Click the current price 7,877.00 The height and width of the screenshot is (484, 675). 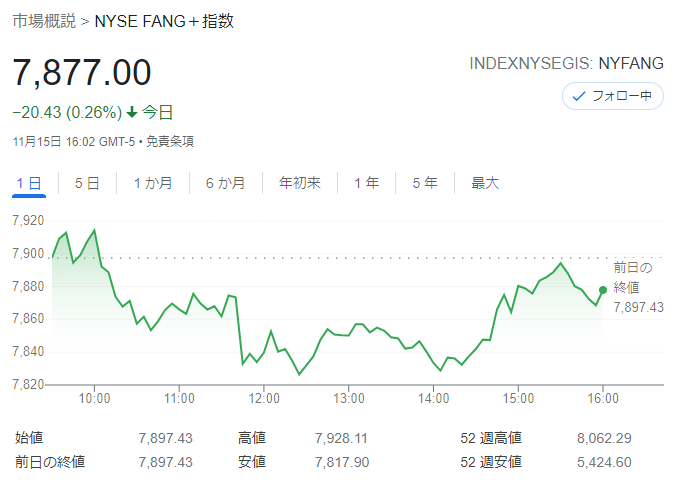click(x=82, y=73)
